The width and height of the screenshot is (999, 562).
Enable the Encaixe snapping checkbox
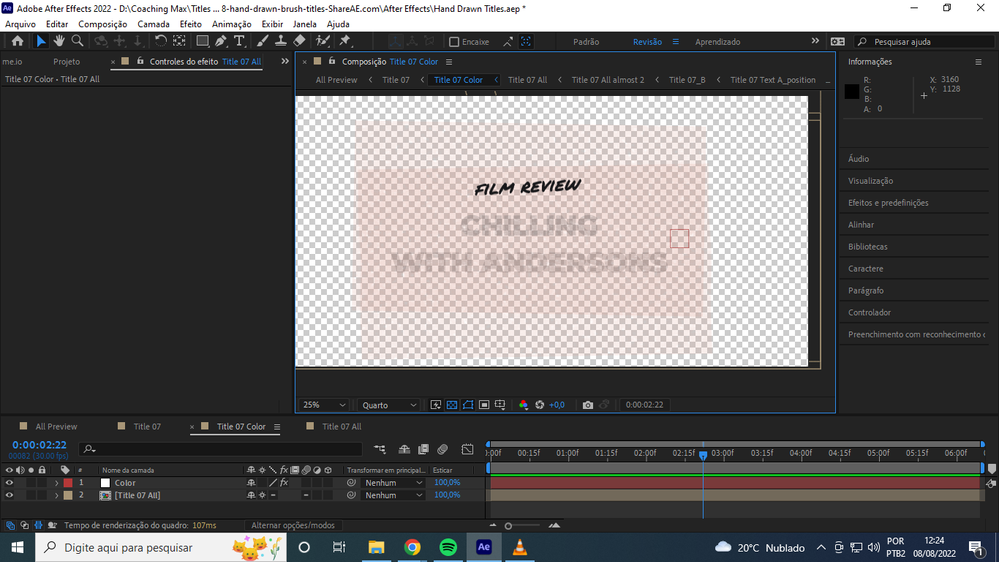454,42
